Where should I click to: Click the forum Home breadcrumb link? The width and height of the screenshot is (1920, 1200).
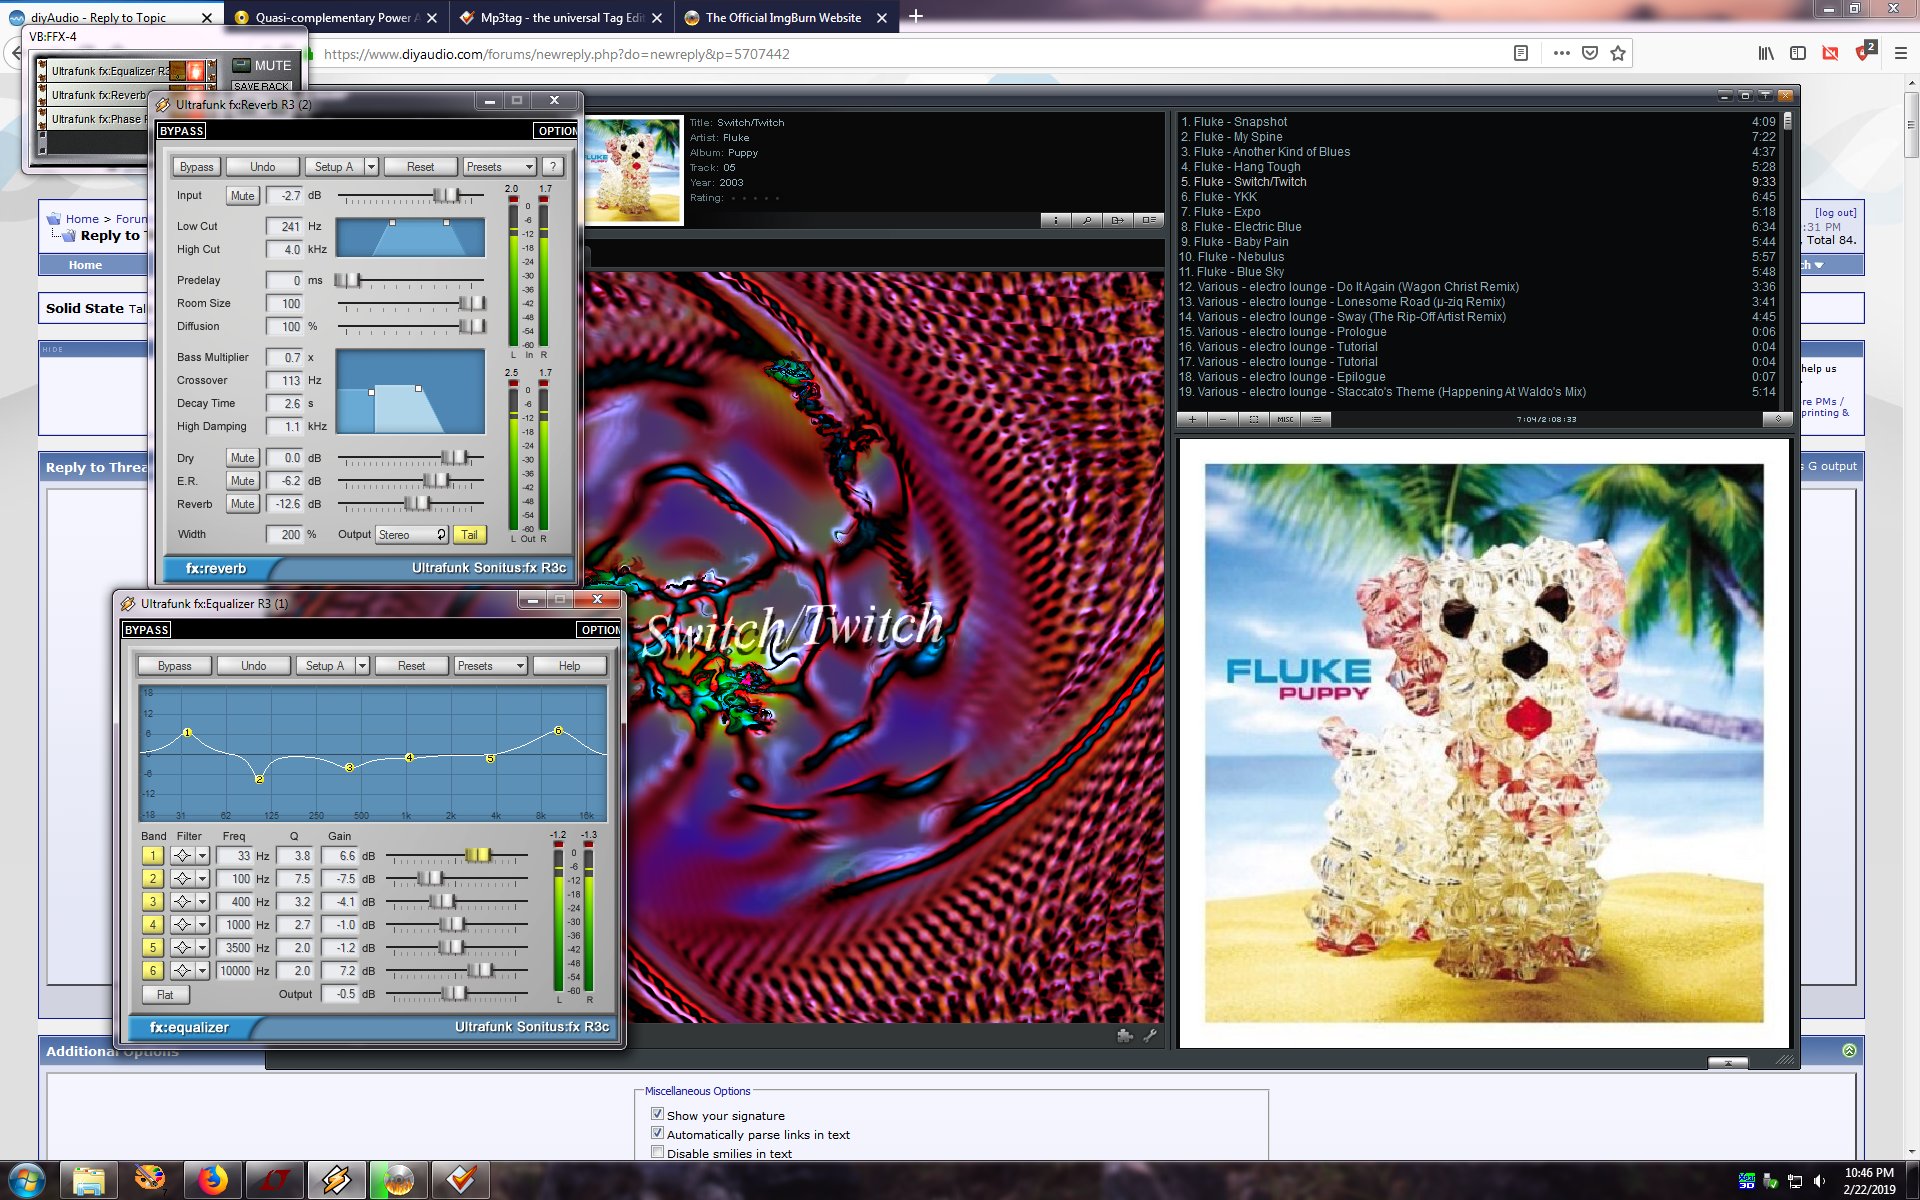pyautogui.click(x=82, y=219)
